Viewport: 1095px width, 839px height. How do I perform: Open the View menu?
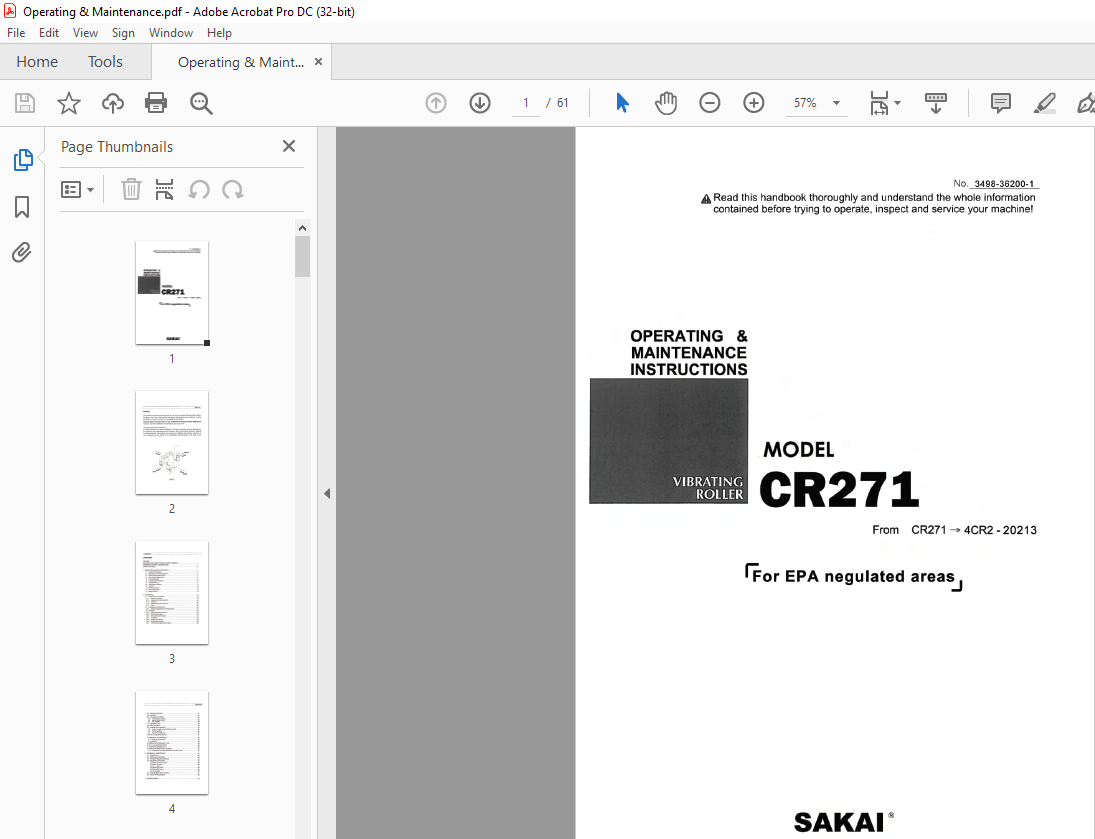85,33
